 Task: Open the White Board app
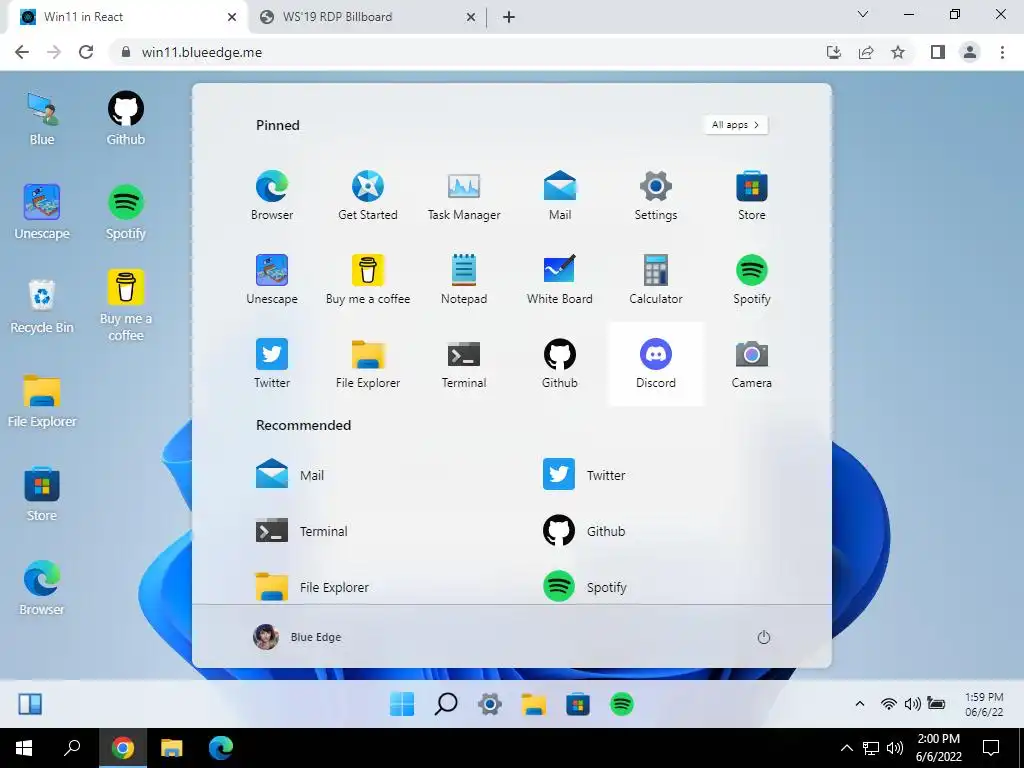coord(560,280)
